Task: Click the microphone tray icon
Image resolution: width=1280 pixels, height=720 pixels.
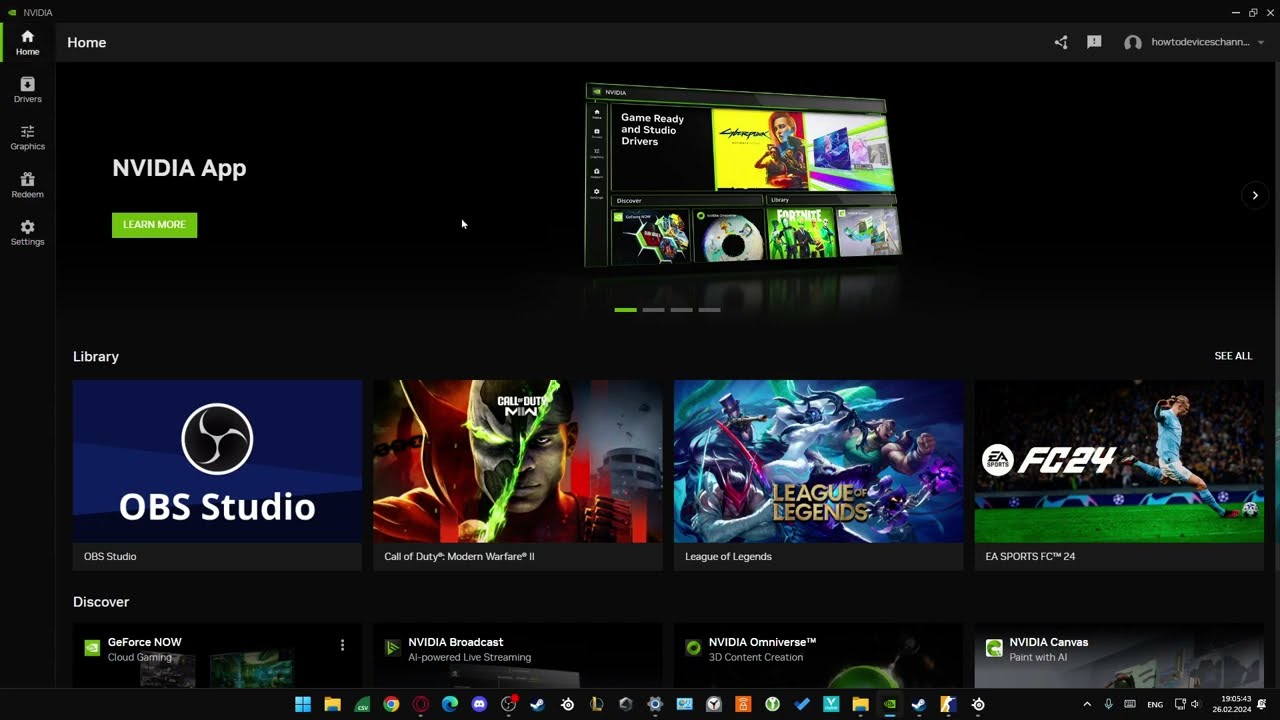Action: click(1108, 704)
